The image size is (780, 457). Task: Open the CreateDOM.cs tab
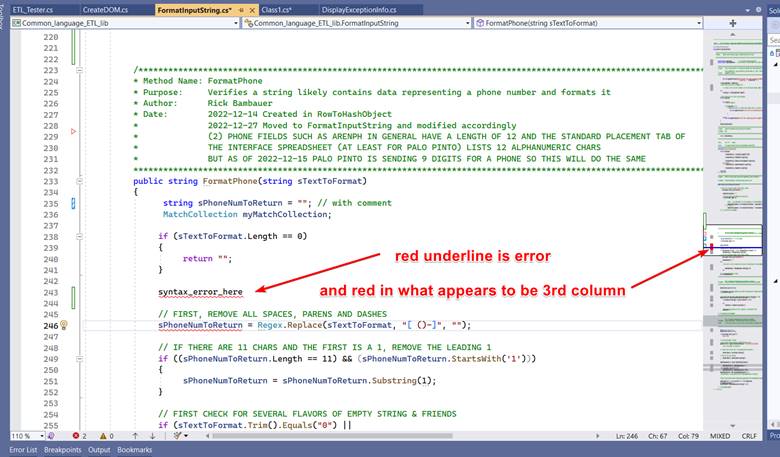coord(105,9)
